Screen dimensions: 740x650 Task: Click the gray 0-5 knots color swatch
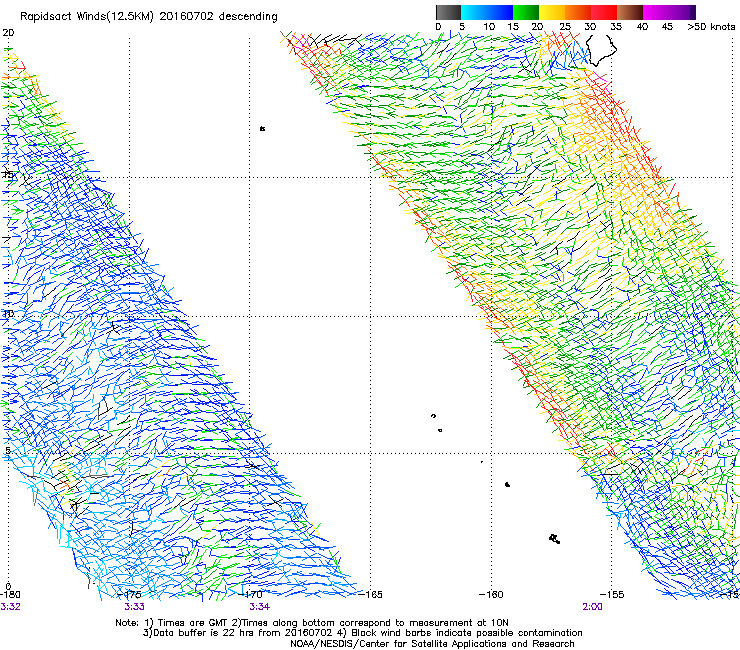[x=448, y=12]
